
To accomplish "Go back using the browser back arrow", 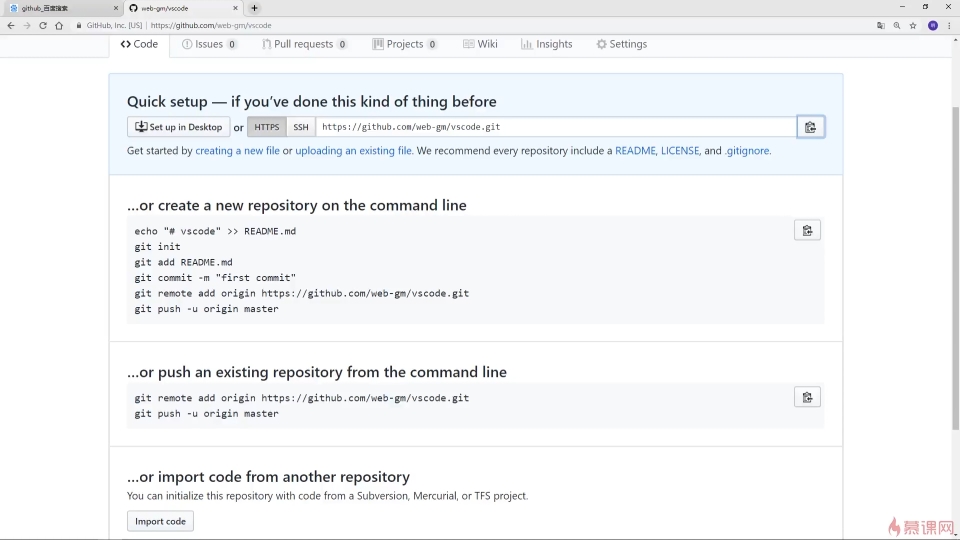I will (x=10, y=25).
